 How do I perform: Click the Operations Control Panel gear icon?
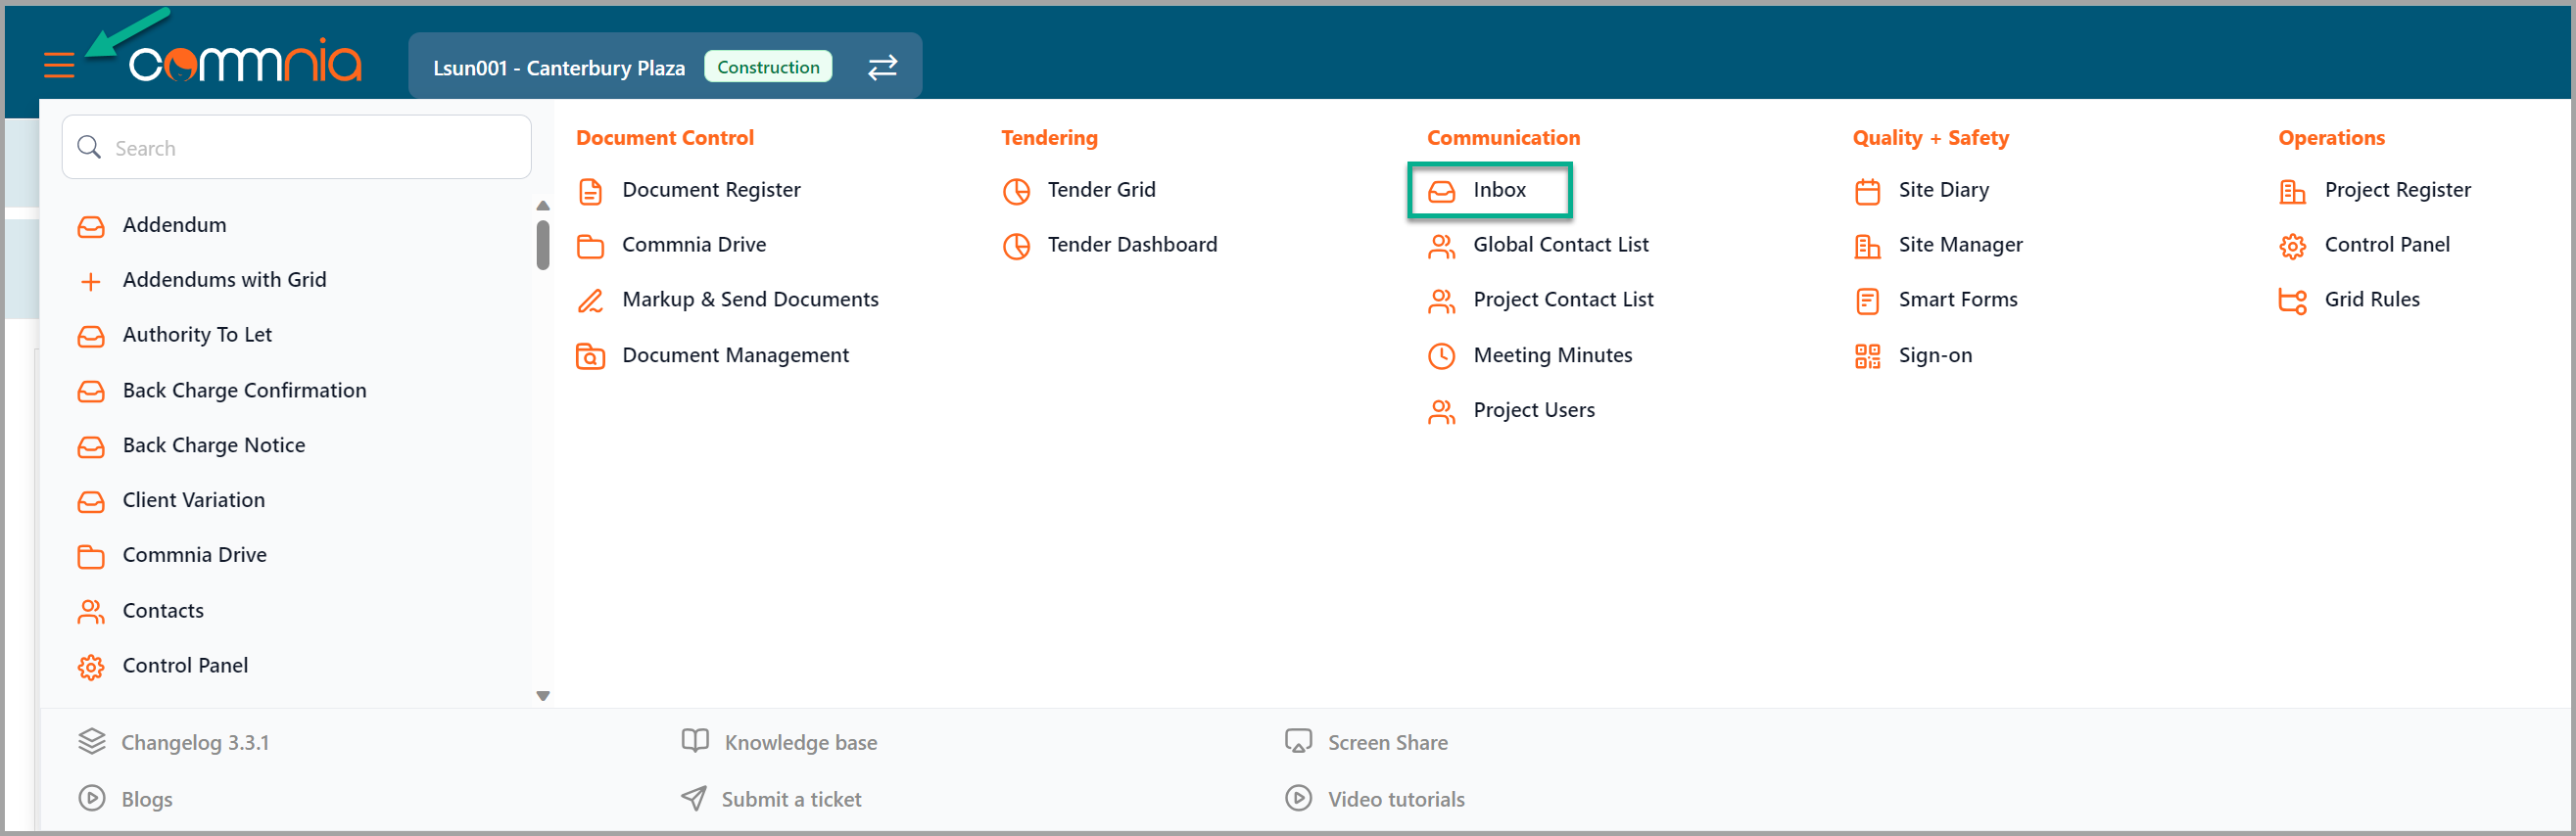(2292, 246)
